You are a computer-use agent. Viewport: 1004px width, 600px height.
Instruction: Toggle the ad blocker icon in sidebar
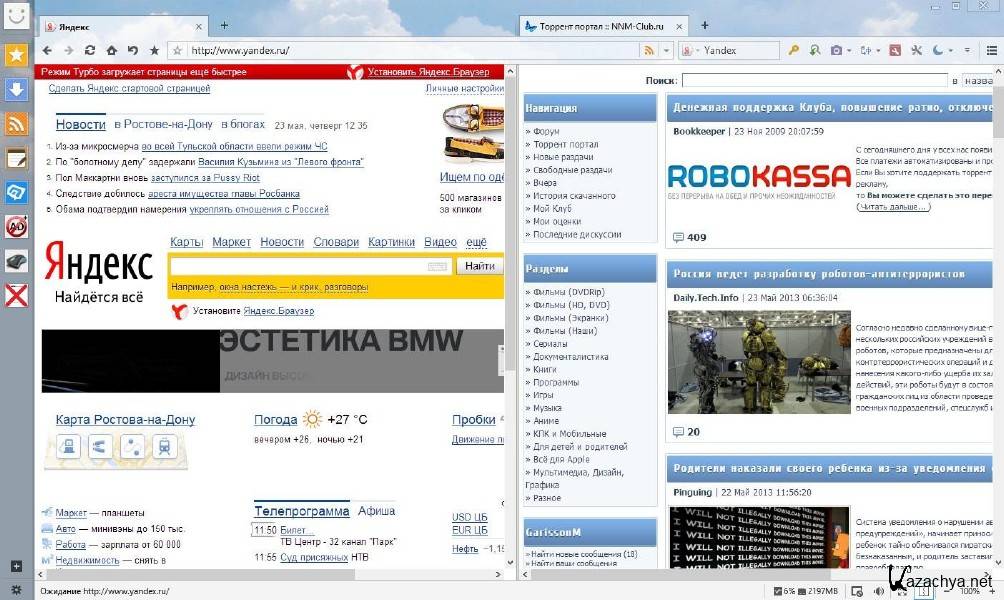coord(16,227)
